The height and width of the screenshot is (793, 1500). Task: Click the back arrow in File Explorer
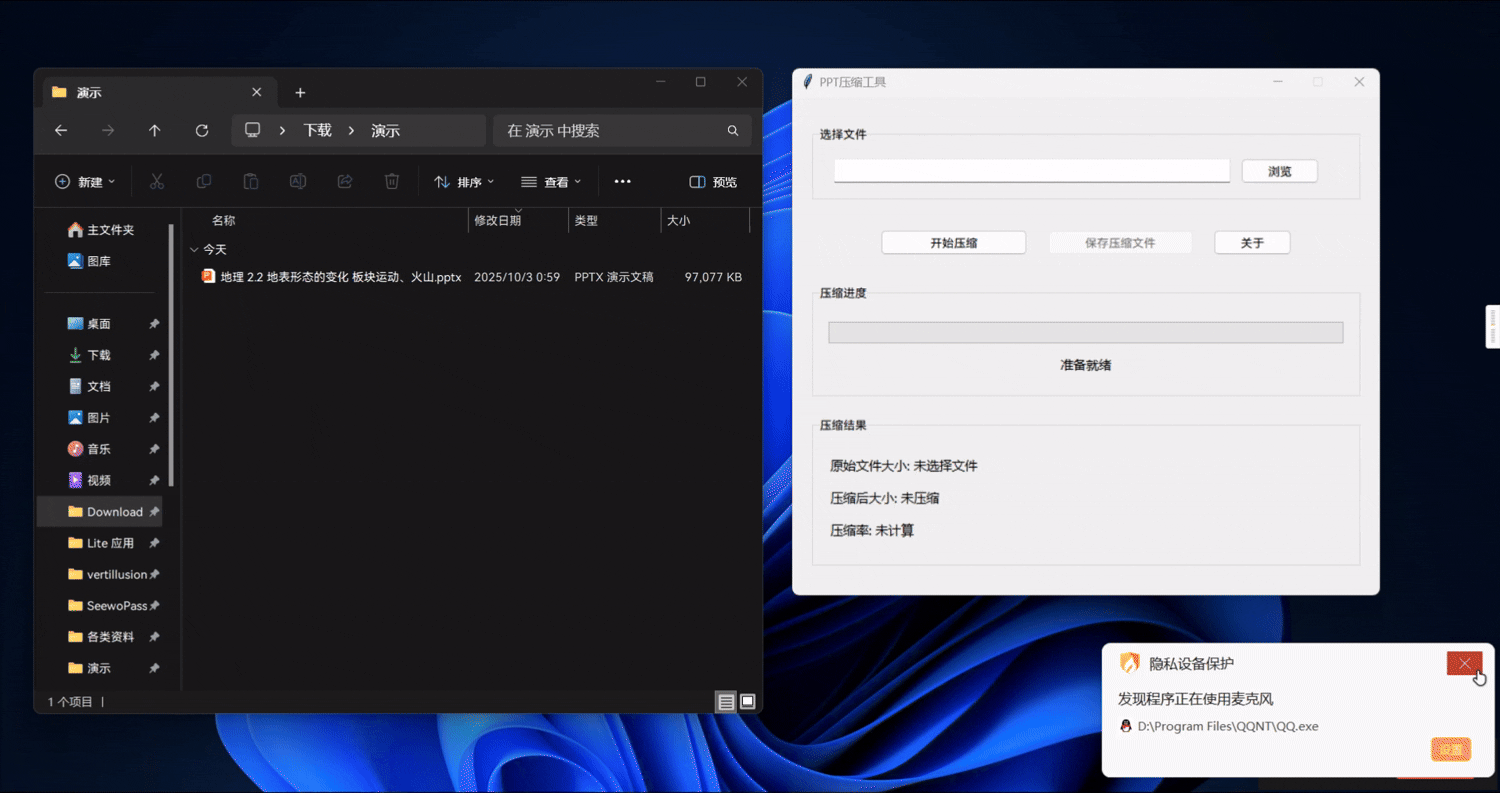(61, 131)
